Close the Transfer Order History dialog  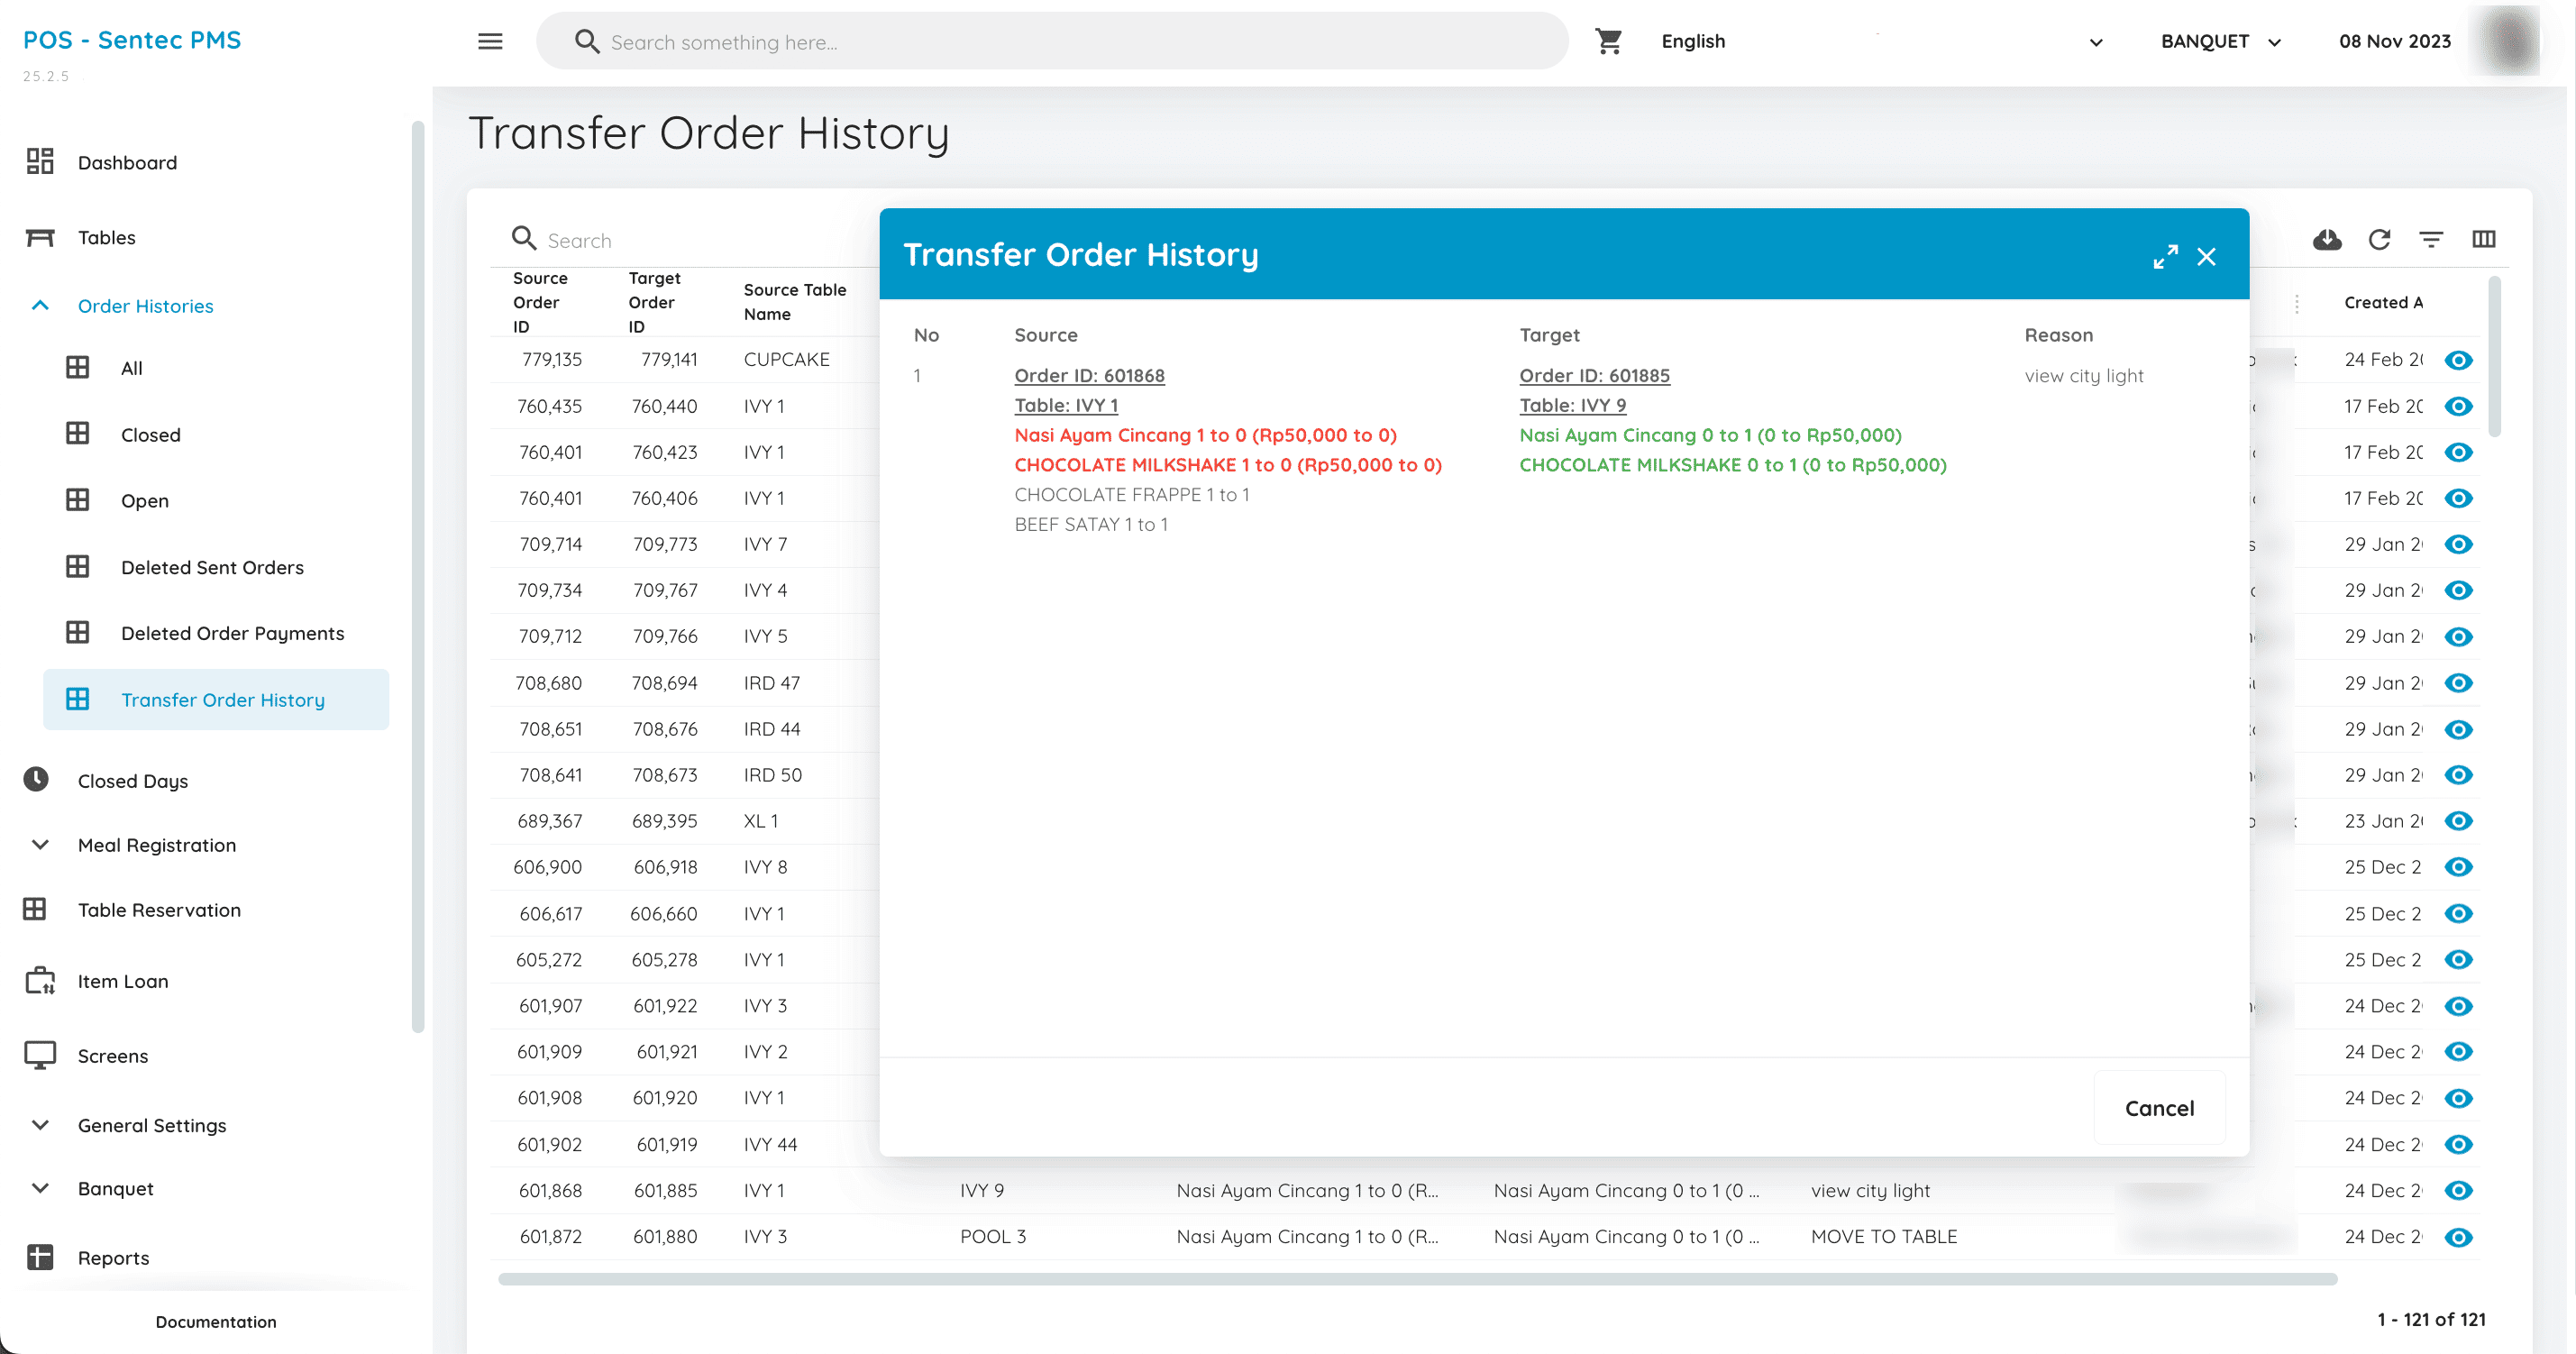click(x=2206, y=257)
